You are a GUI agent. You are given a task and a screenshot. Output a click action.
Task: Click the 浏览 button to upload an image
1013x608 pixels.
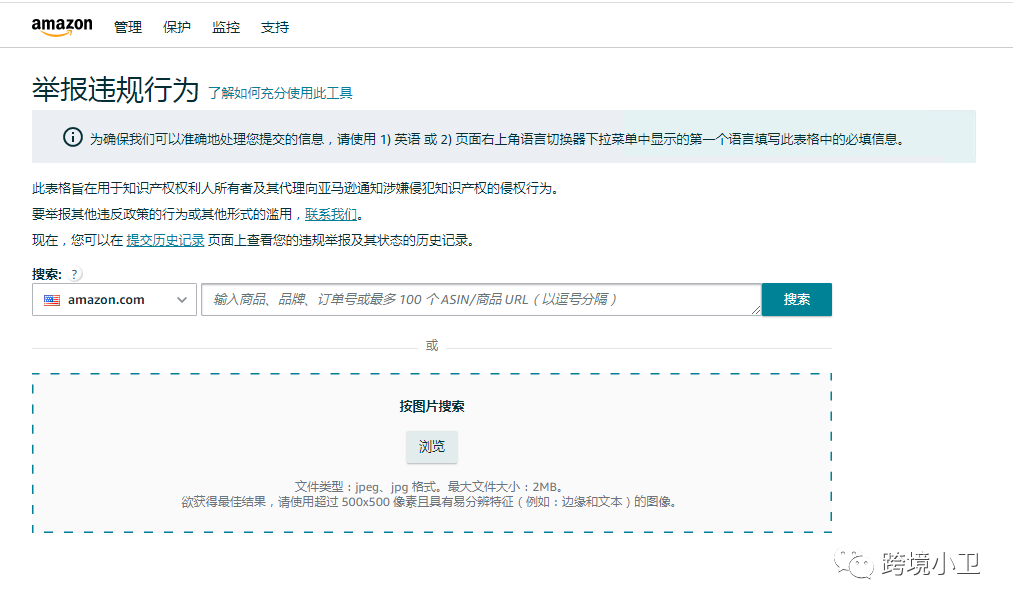[x=432, y=446]
